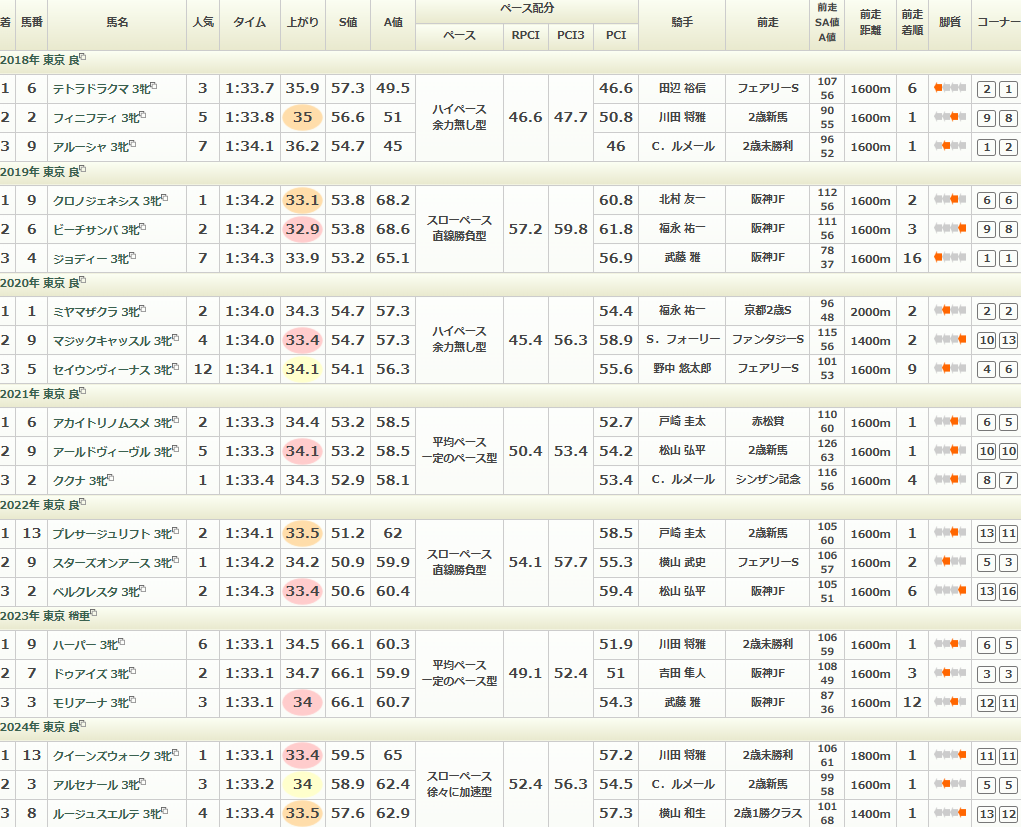This screenshot has width=1021, height=827.
Task: Click the タイム column header
Action: click(249, 21)
